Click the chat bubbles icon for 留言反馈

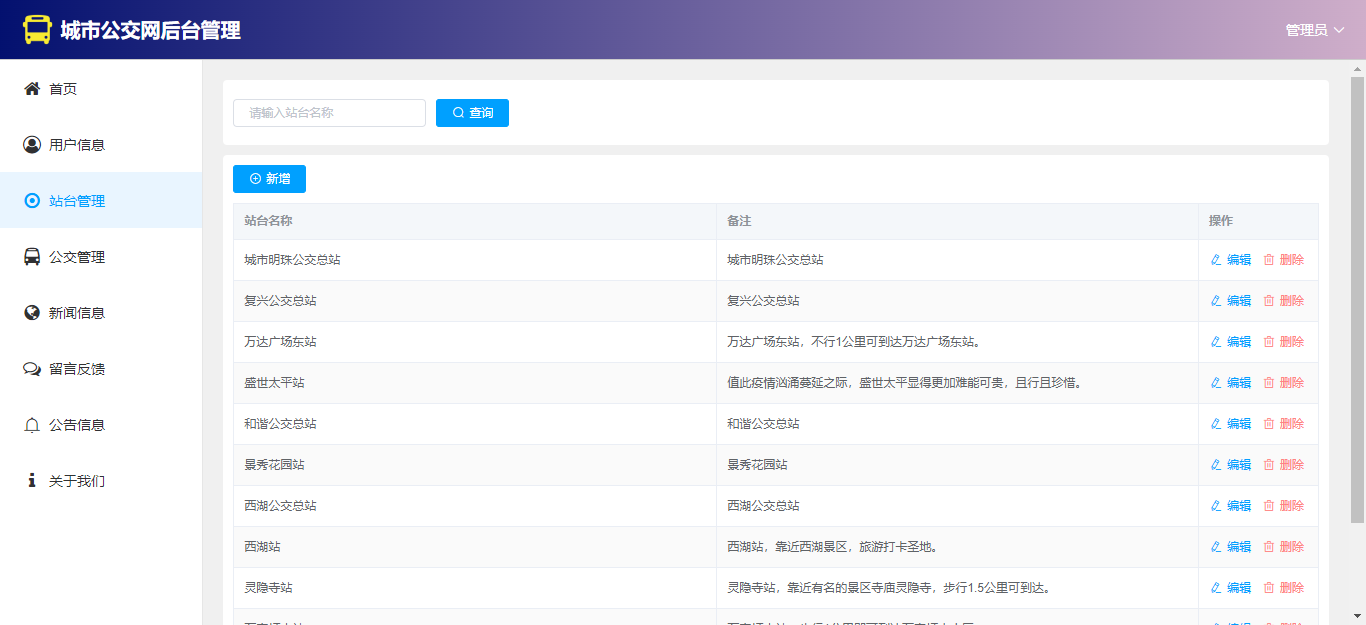(x=32, y=369)
